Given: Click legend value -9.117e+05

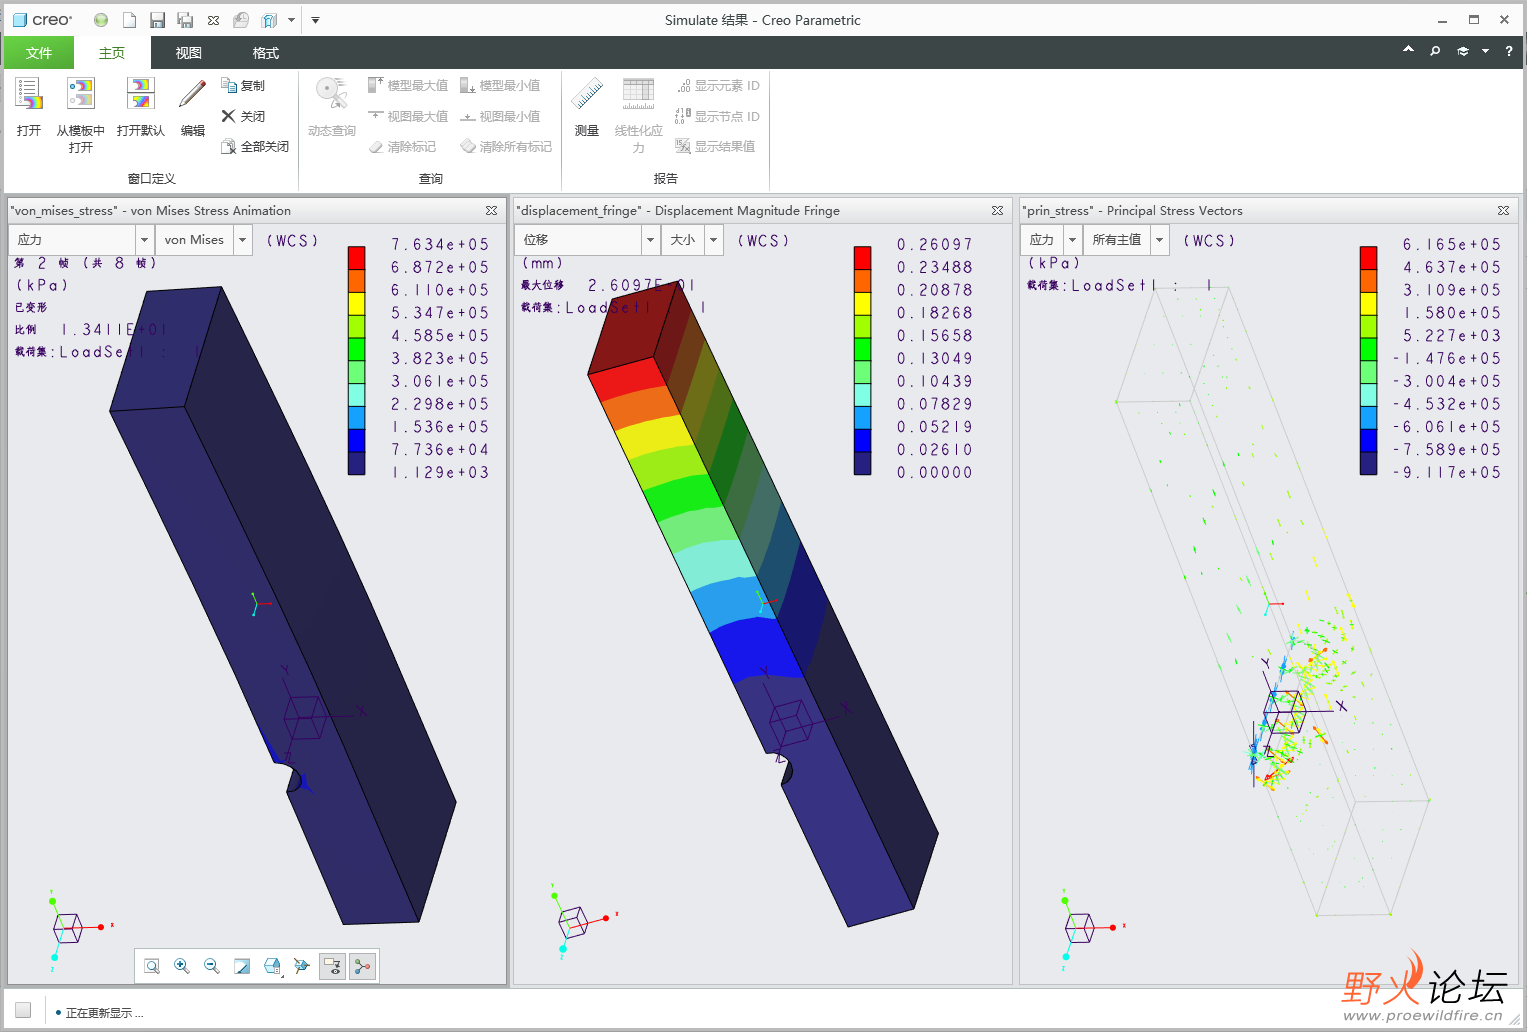Looking at the screenshot, I should click(1447, 473).
